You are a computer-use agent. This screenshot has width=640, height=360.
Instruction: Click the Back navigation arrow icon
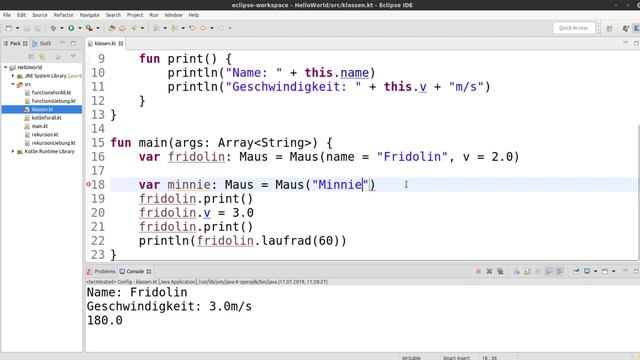(203, 28)
